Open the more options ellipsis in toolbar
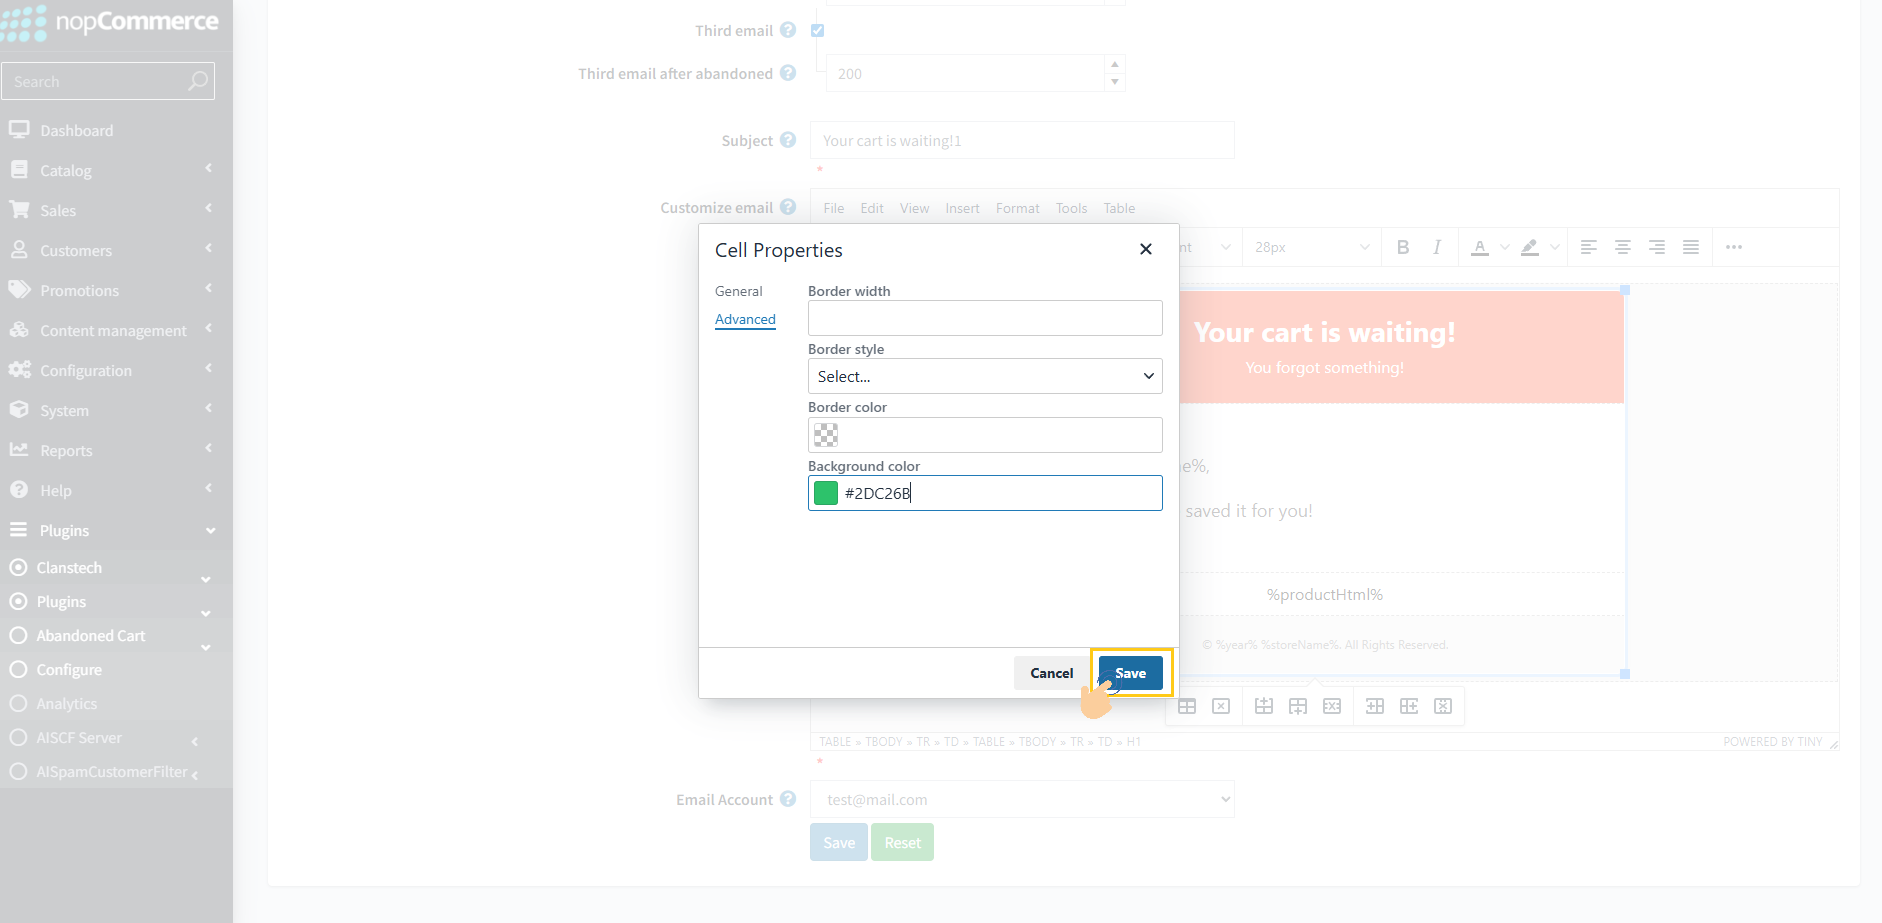The width and height of the screenshot is (1882, 923). coord(1734,247)
